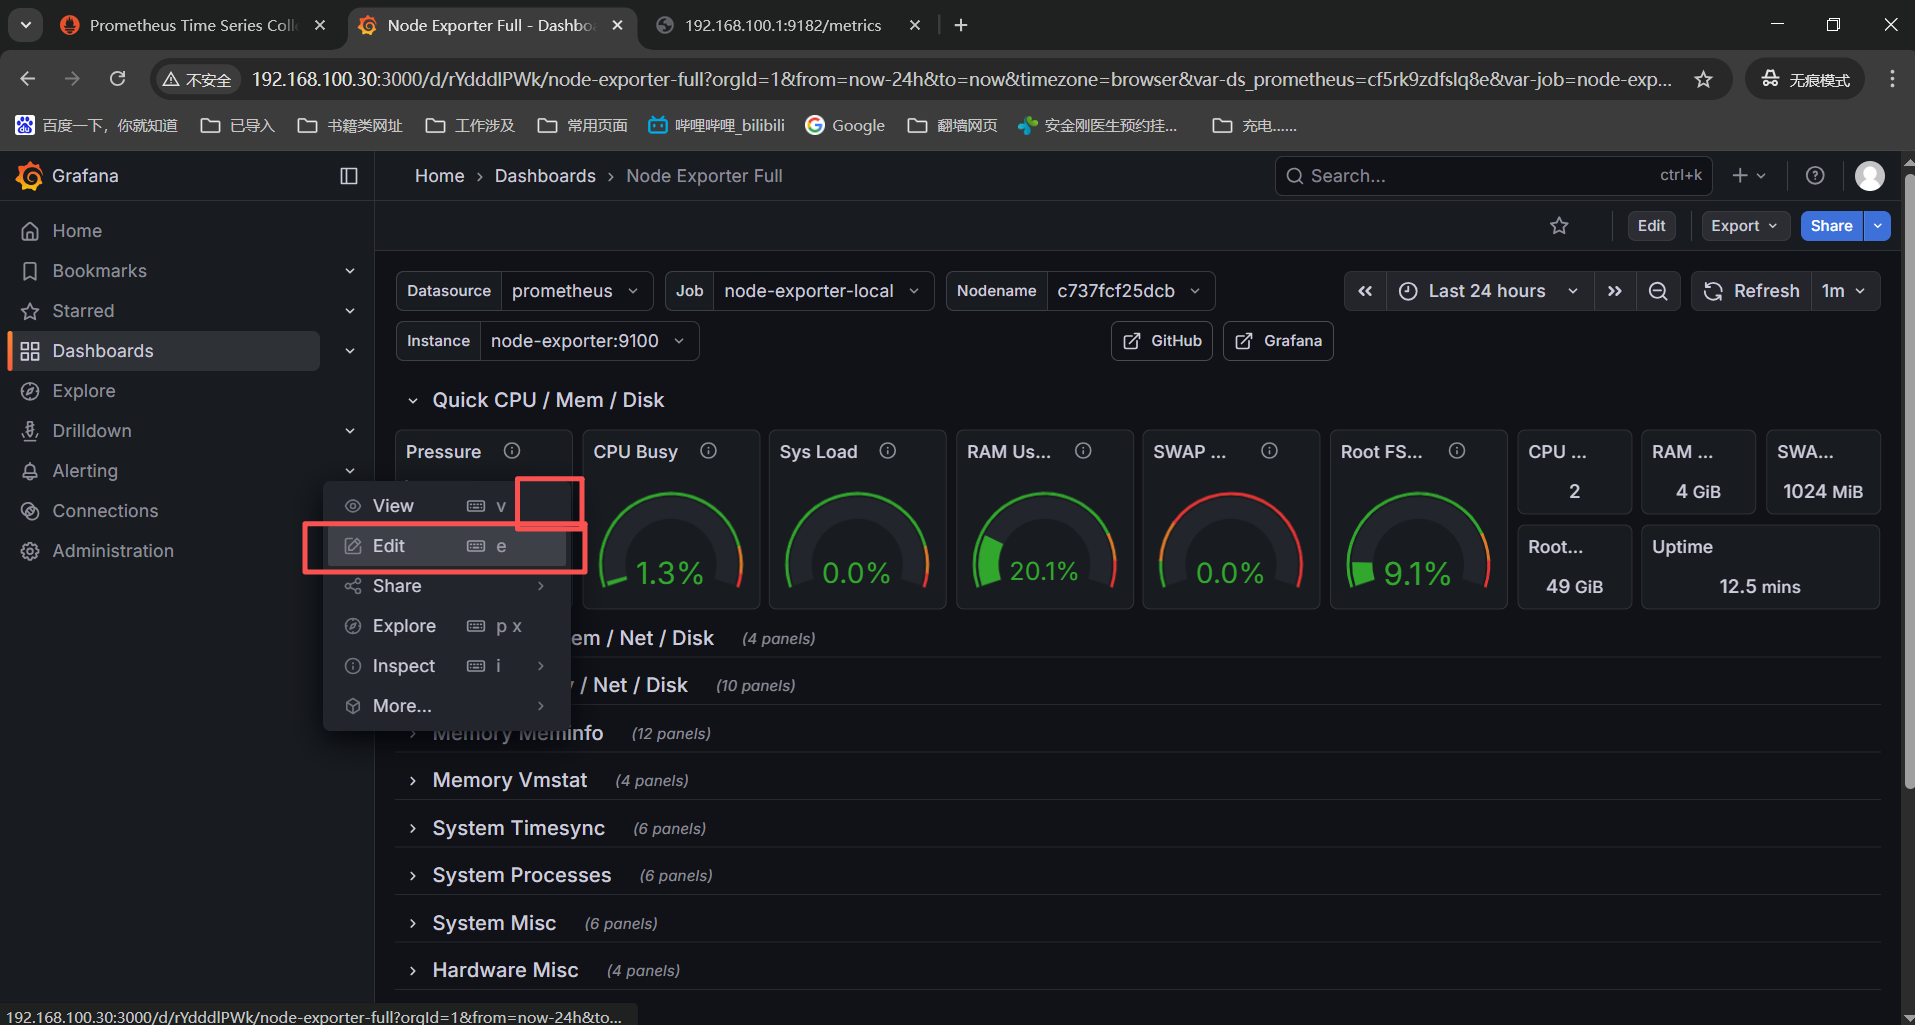Bookmark this page star in address bar

1704,79
